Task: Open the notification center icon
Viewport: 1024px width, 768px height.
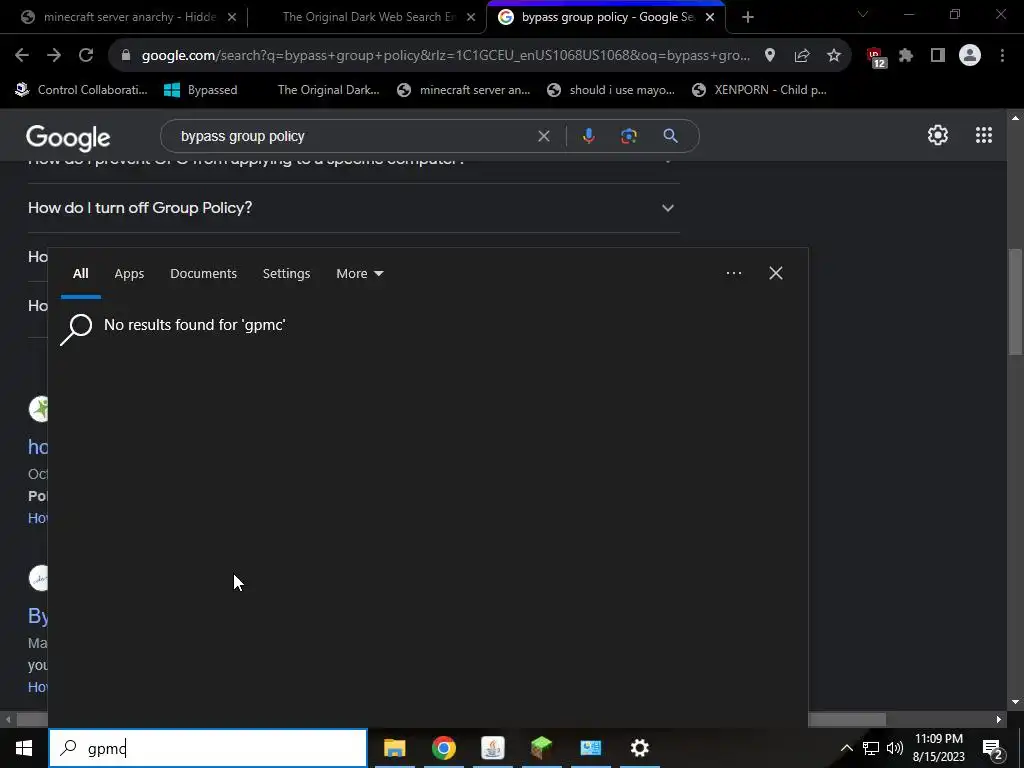Action: (x=992, y=748)
